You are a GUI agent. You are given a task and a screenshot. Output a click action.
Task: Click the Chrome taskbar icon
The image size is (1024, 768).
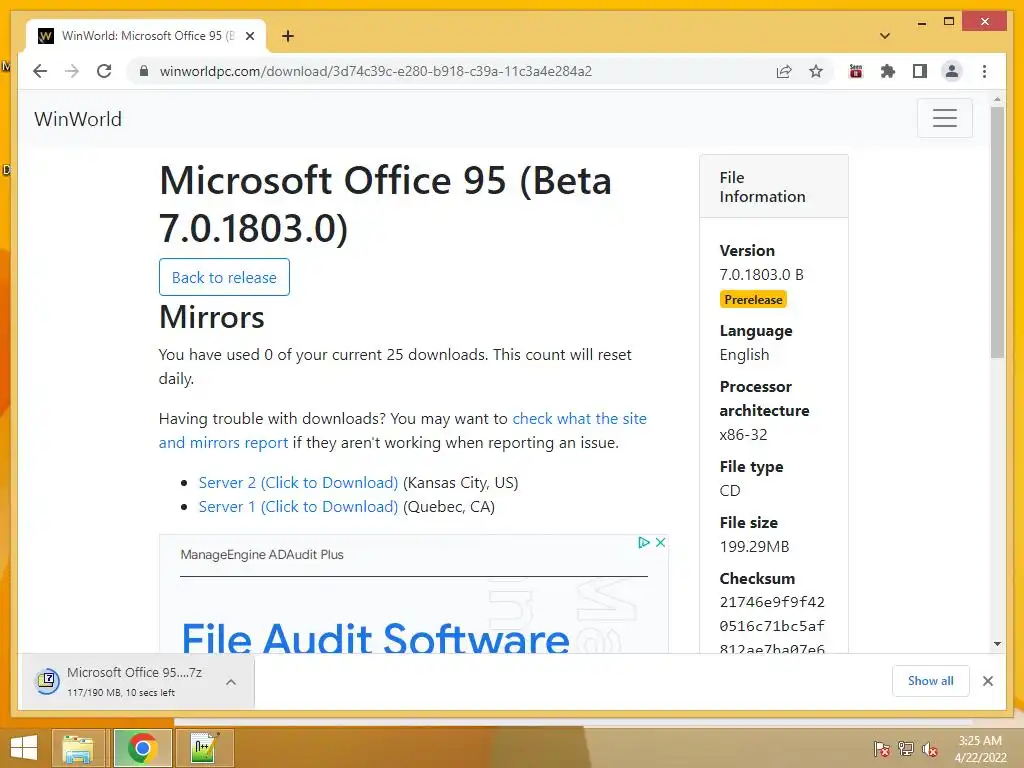tap(142, 748)
